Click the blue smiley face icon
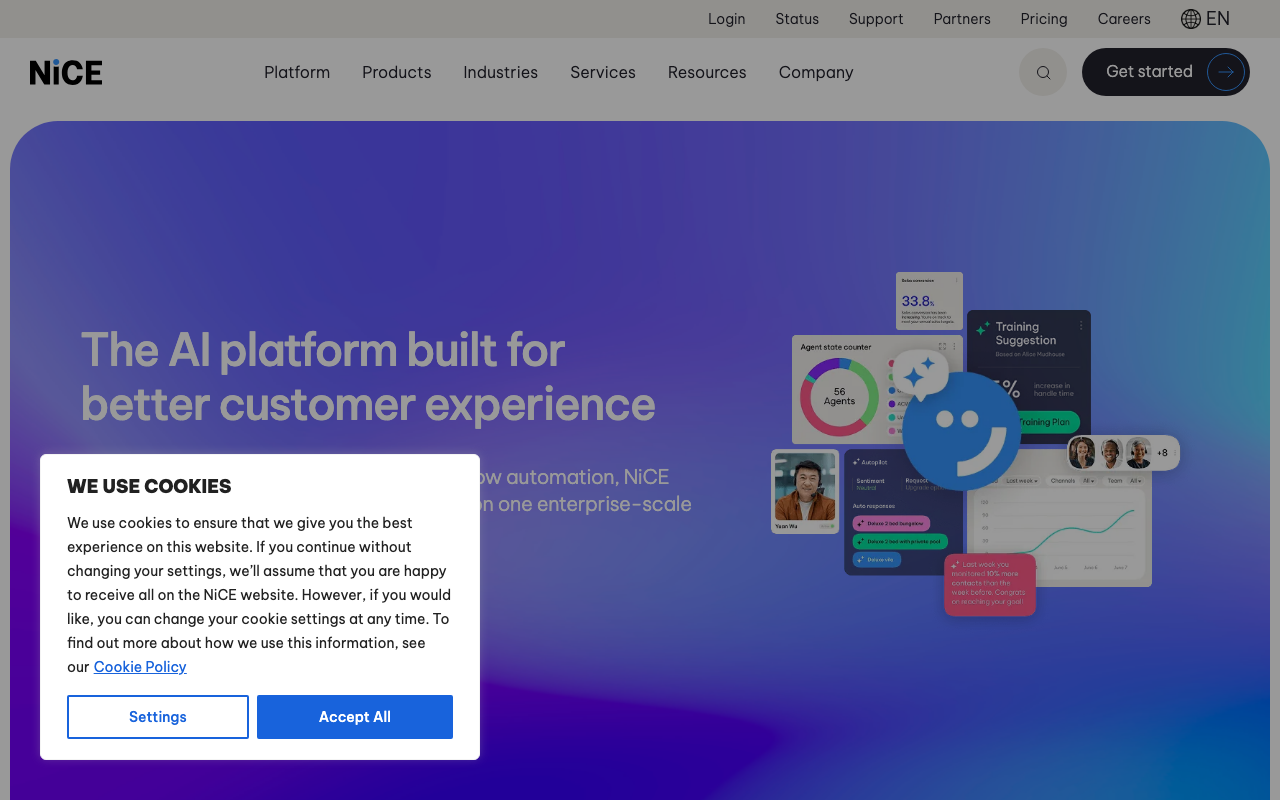 point(962,431)
